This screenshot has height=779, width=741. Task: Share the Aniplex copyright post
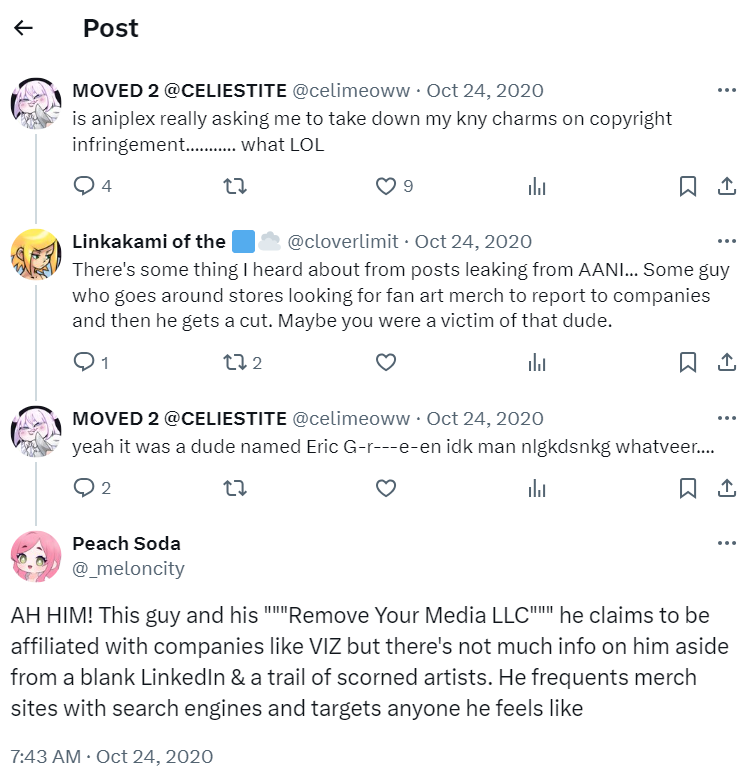click(726, 186)
